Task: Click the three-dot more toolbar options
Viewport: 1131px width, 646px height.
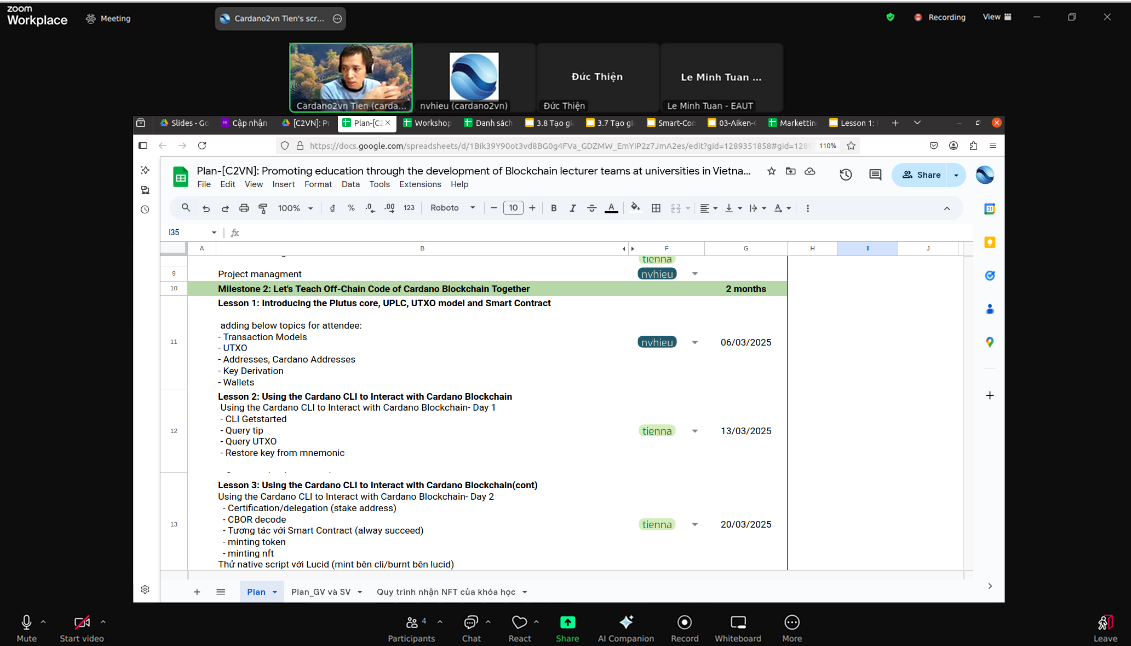Action: click(x=807, y=208)
